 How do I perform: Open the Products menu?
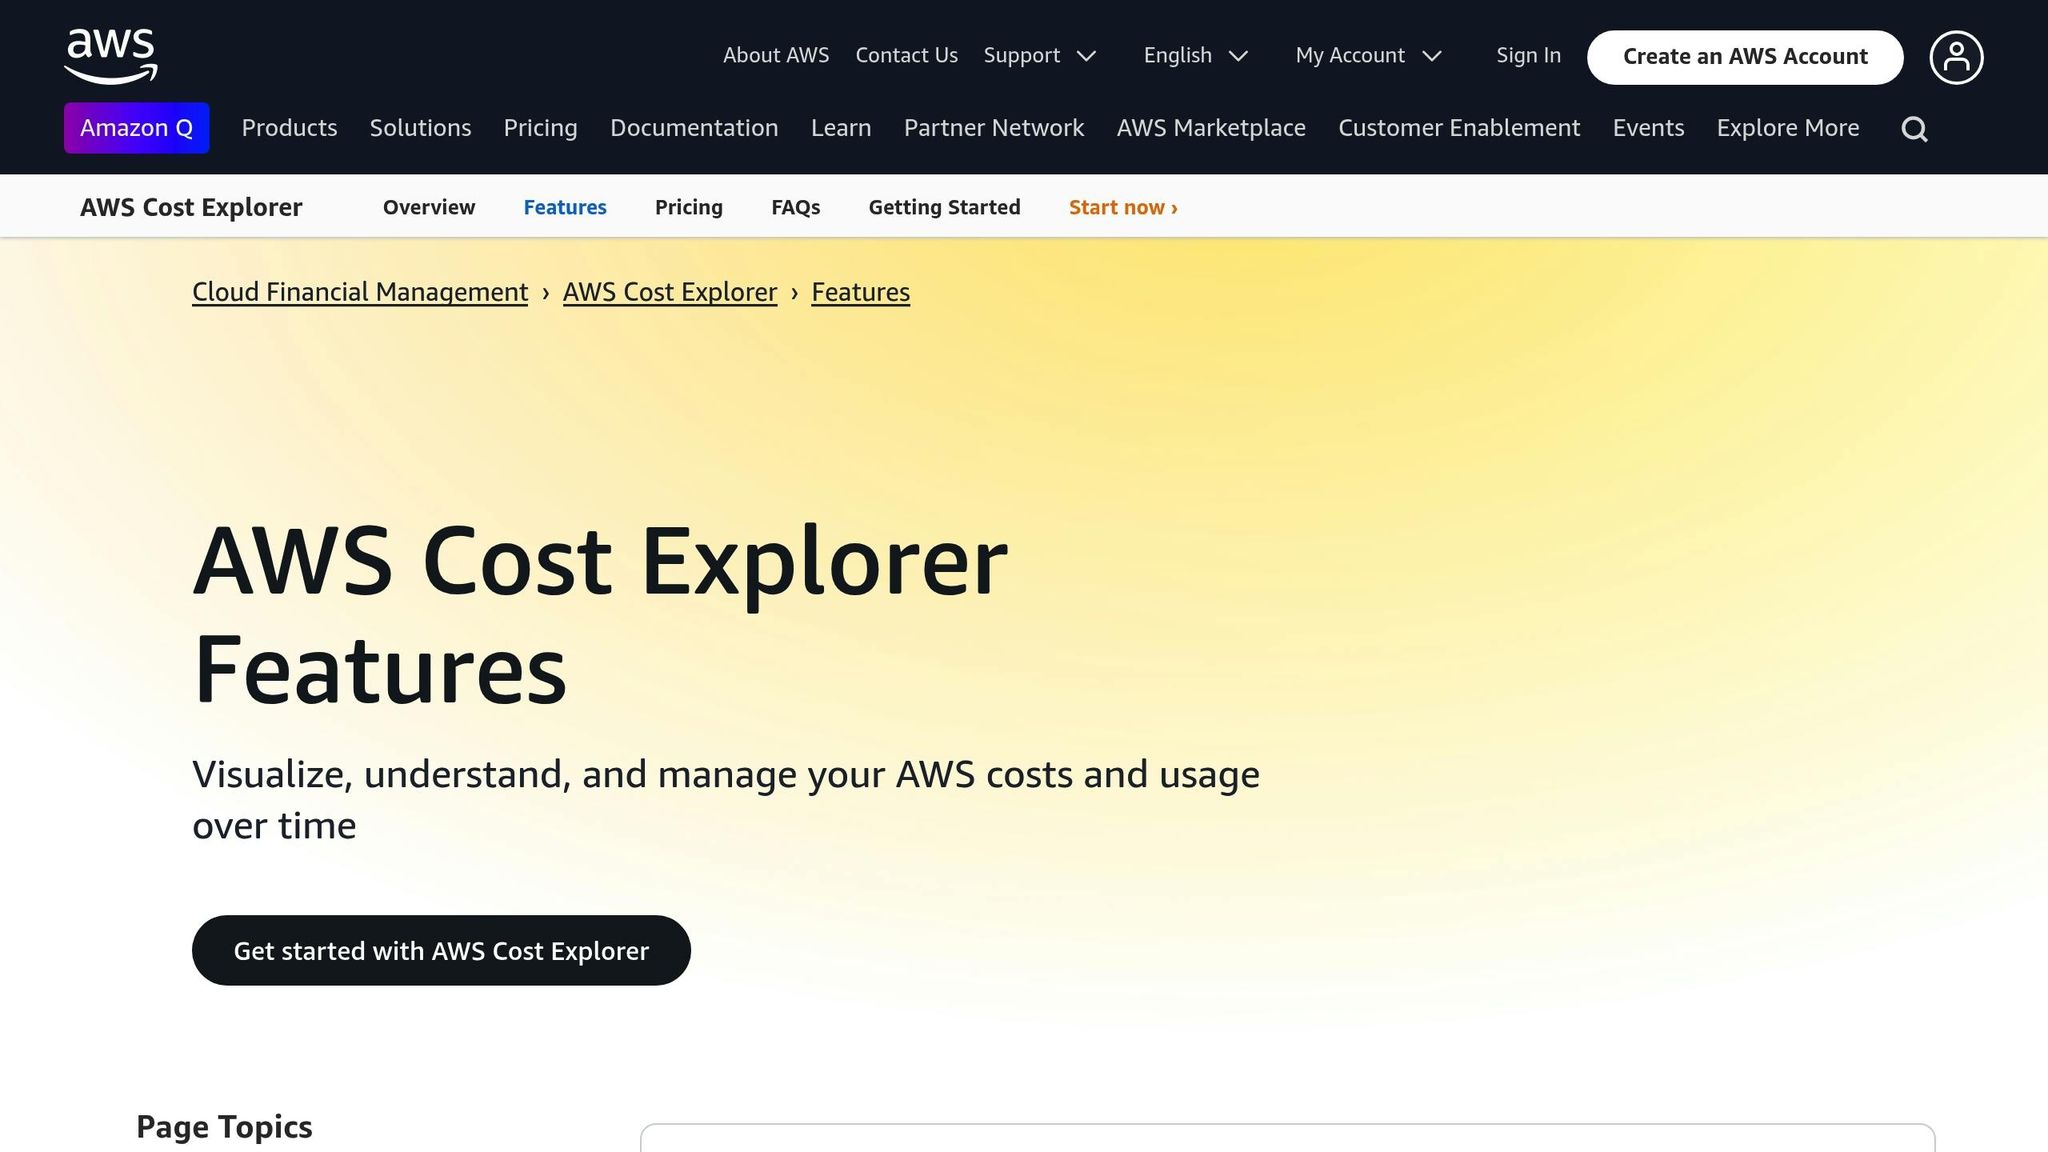click(x=289, y=128)
